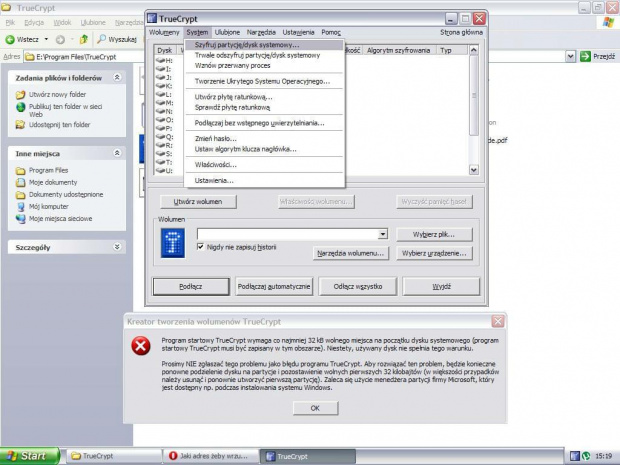Open Moje dokumenty from Inne miejsca
Screen dimensions: 620x465
coord(53,182)
